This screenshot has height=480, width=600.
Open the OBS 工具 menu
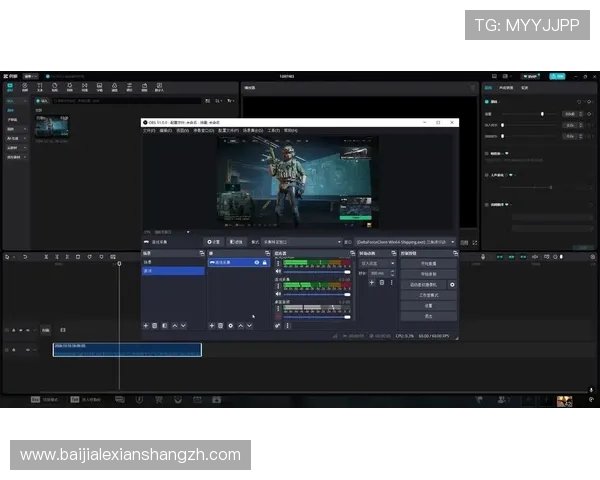273,130
